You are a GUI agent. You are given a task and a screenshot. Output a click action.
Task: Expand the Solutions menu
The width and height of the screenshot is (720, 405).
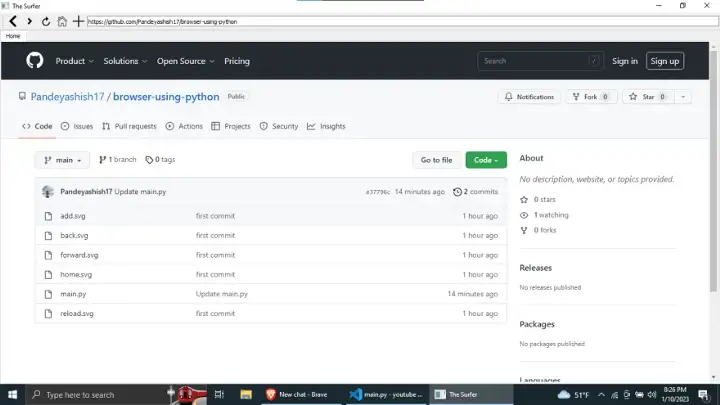[x=125, y=61]
